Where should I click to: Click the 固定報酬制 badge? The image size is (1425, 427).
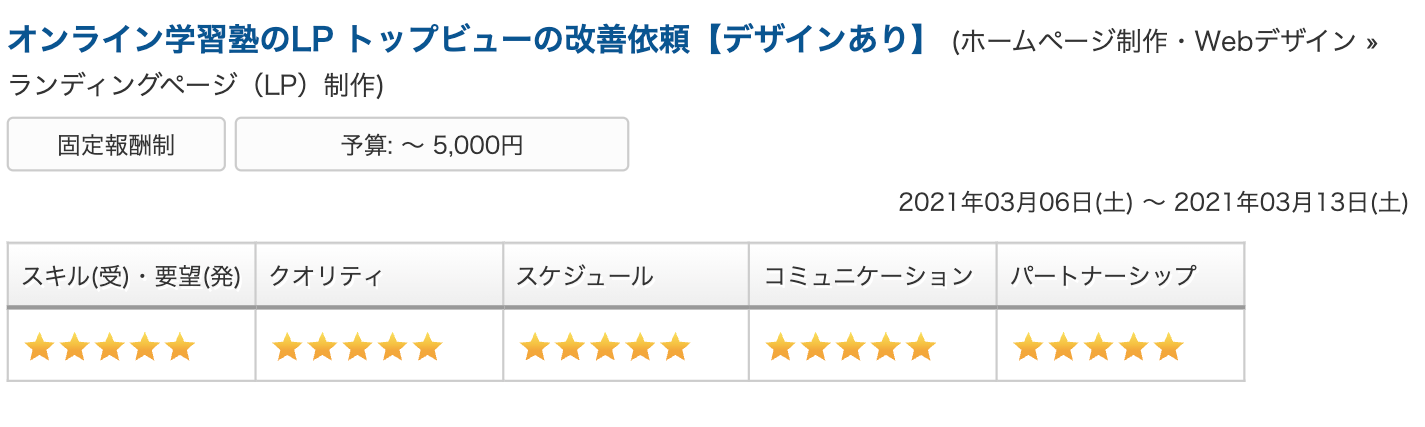click(x=116, y=145)
